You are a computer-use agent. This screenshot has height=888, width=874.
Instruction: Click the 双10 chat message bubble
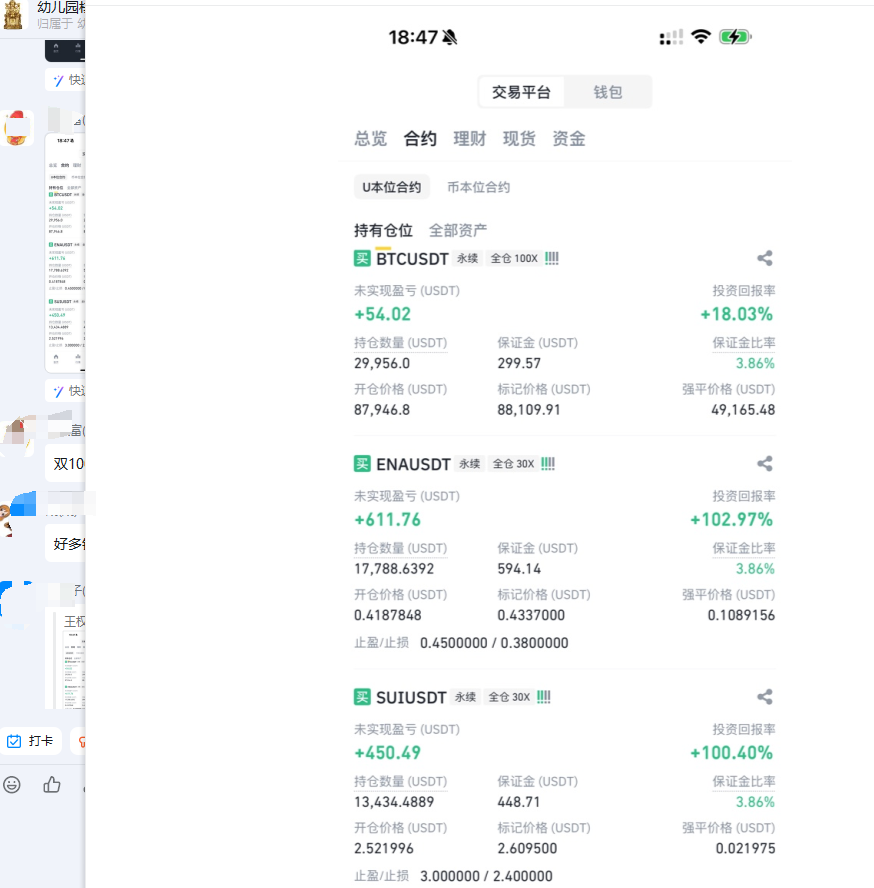click(x=65, y=464)
